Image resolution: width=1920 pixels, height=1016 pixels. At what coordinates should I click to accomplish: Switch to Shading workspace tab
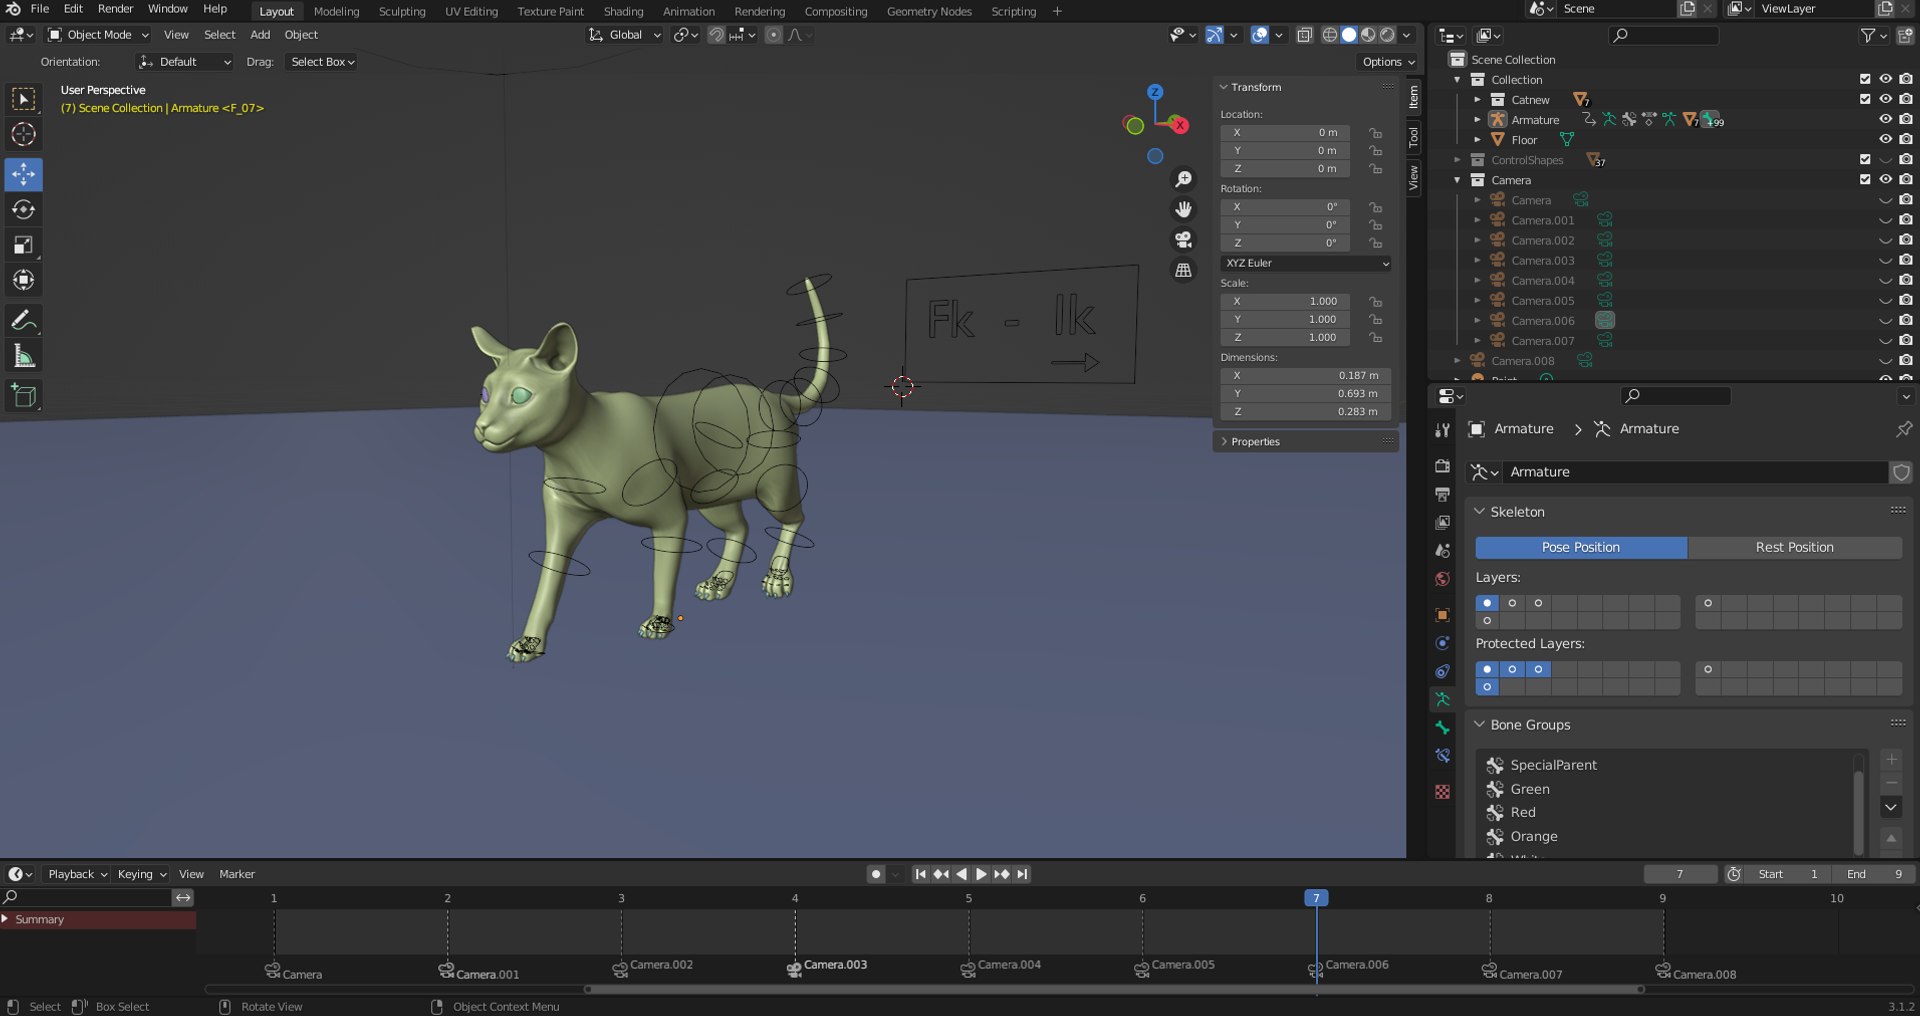623,12
